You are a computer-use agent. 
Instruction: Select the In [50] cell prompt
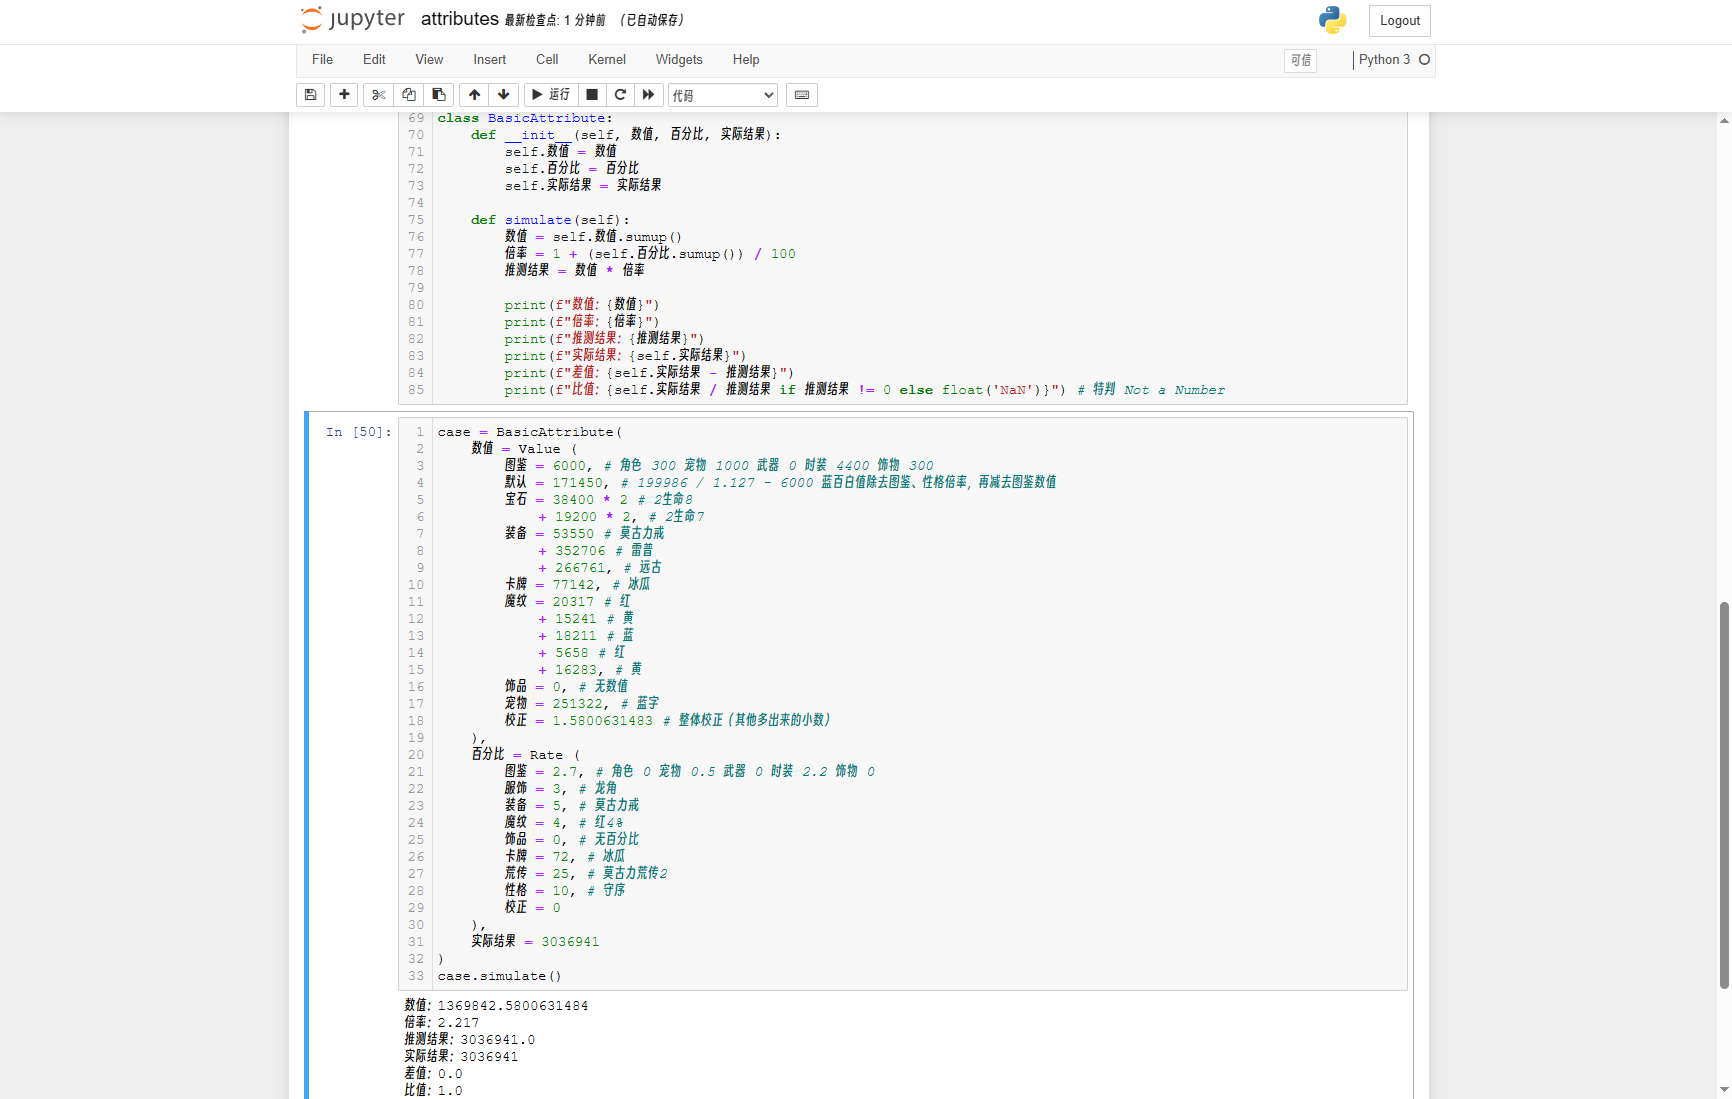click(358, 432)
